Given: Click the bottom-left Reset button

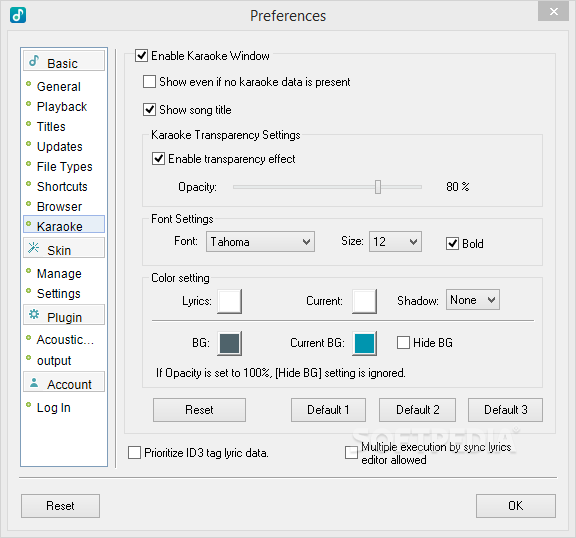Looking at the screenshot, I should click(x=60, y=506).
